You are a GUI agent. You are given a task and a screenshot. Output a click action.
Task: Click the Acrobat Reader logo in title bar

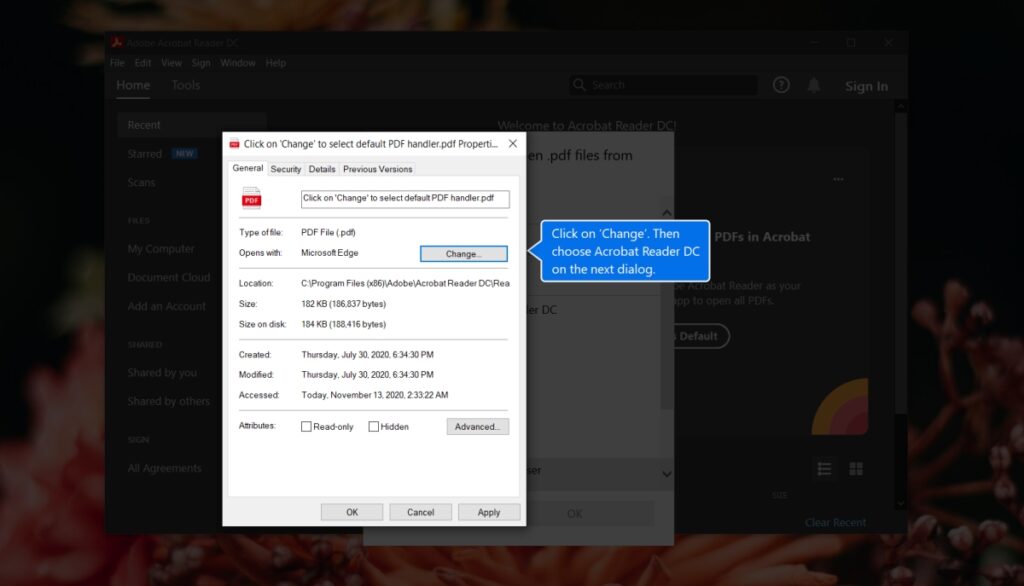coord(118,42)
